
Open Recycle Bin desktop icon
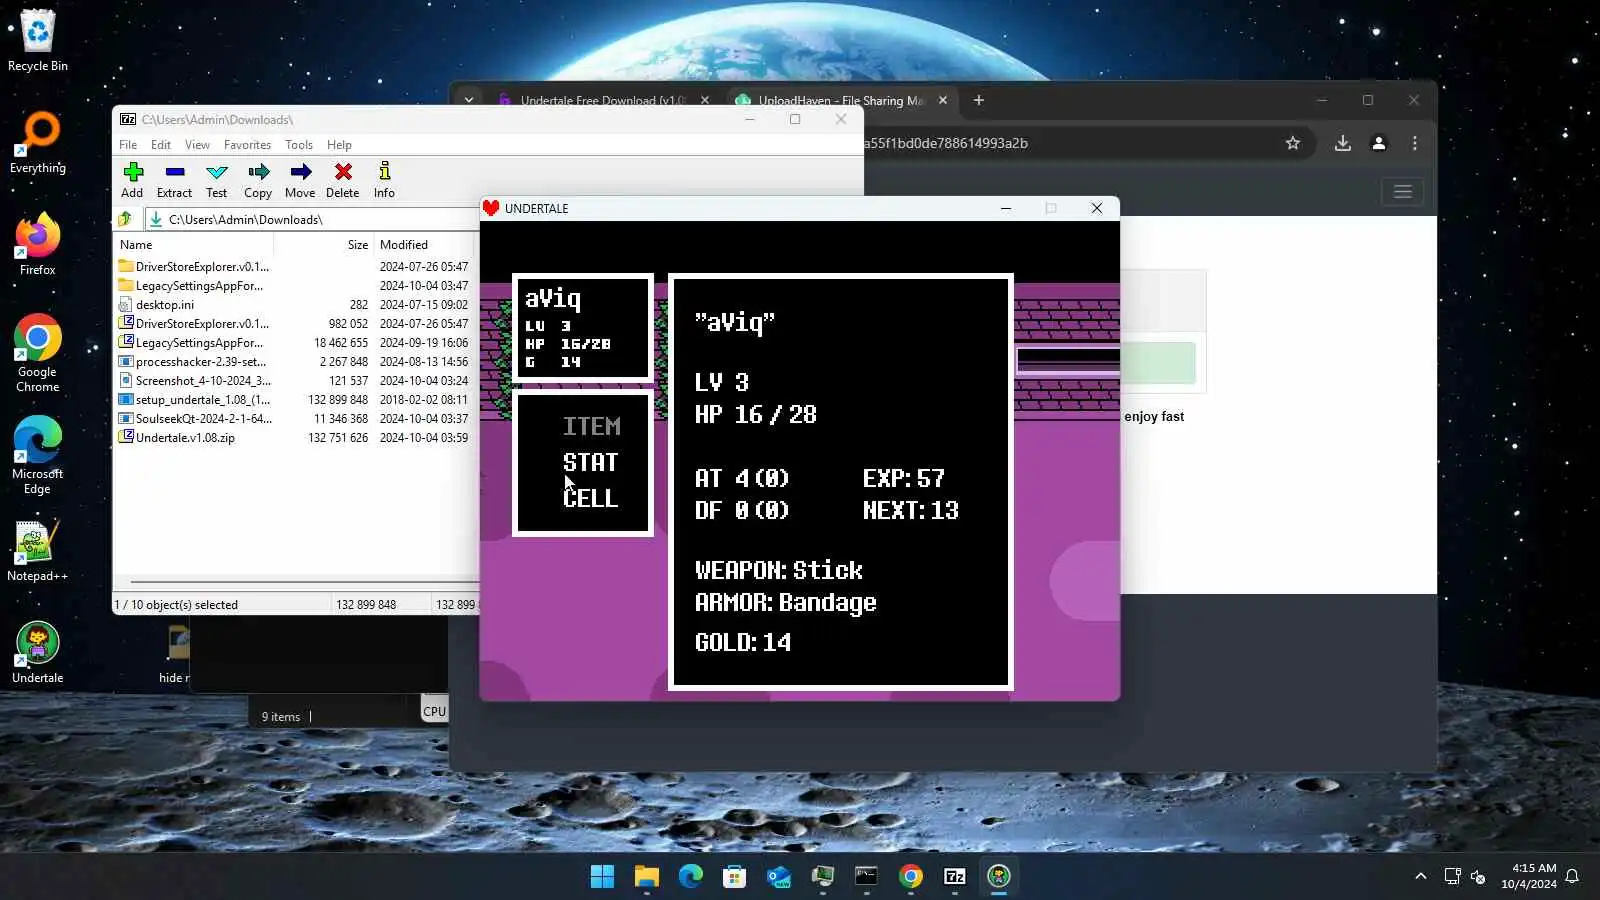[x=38, y=41]
